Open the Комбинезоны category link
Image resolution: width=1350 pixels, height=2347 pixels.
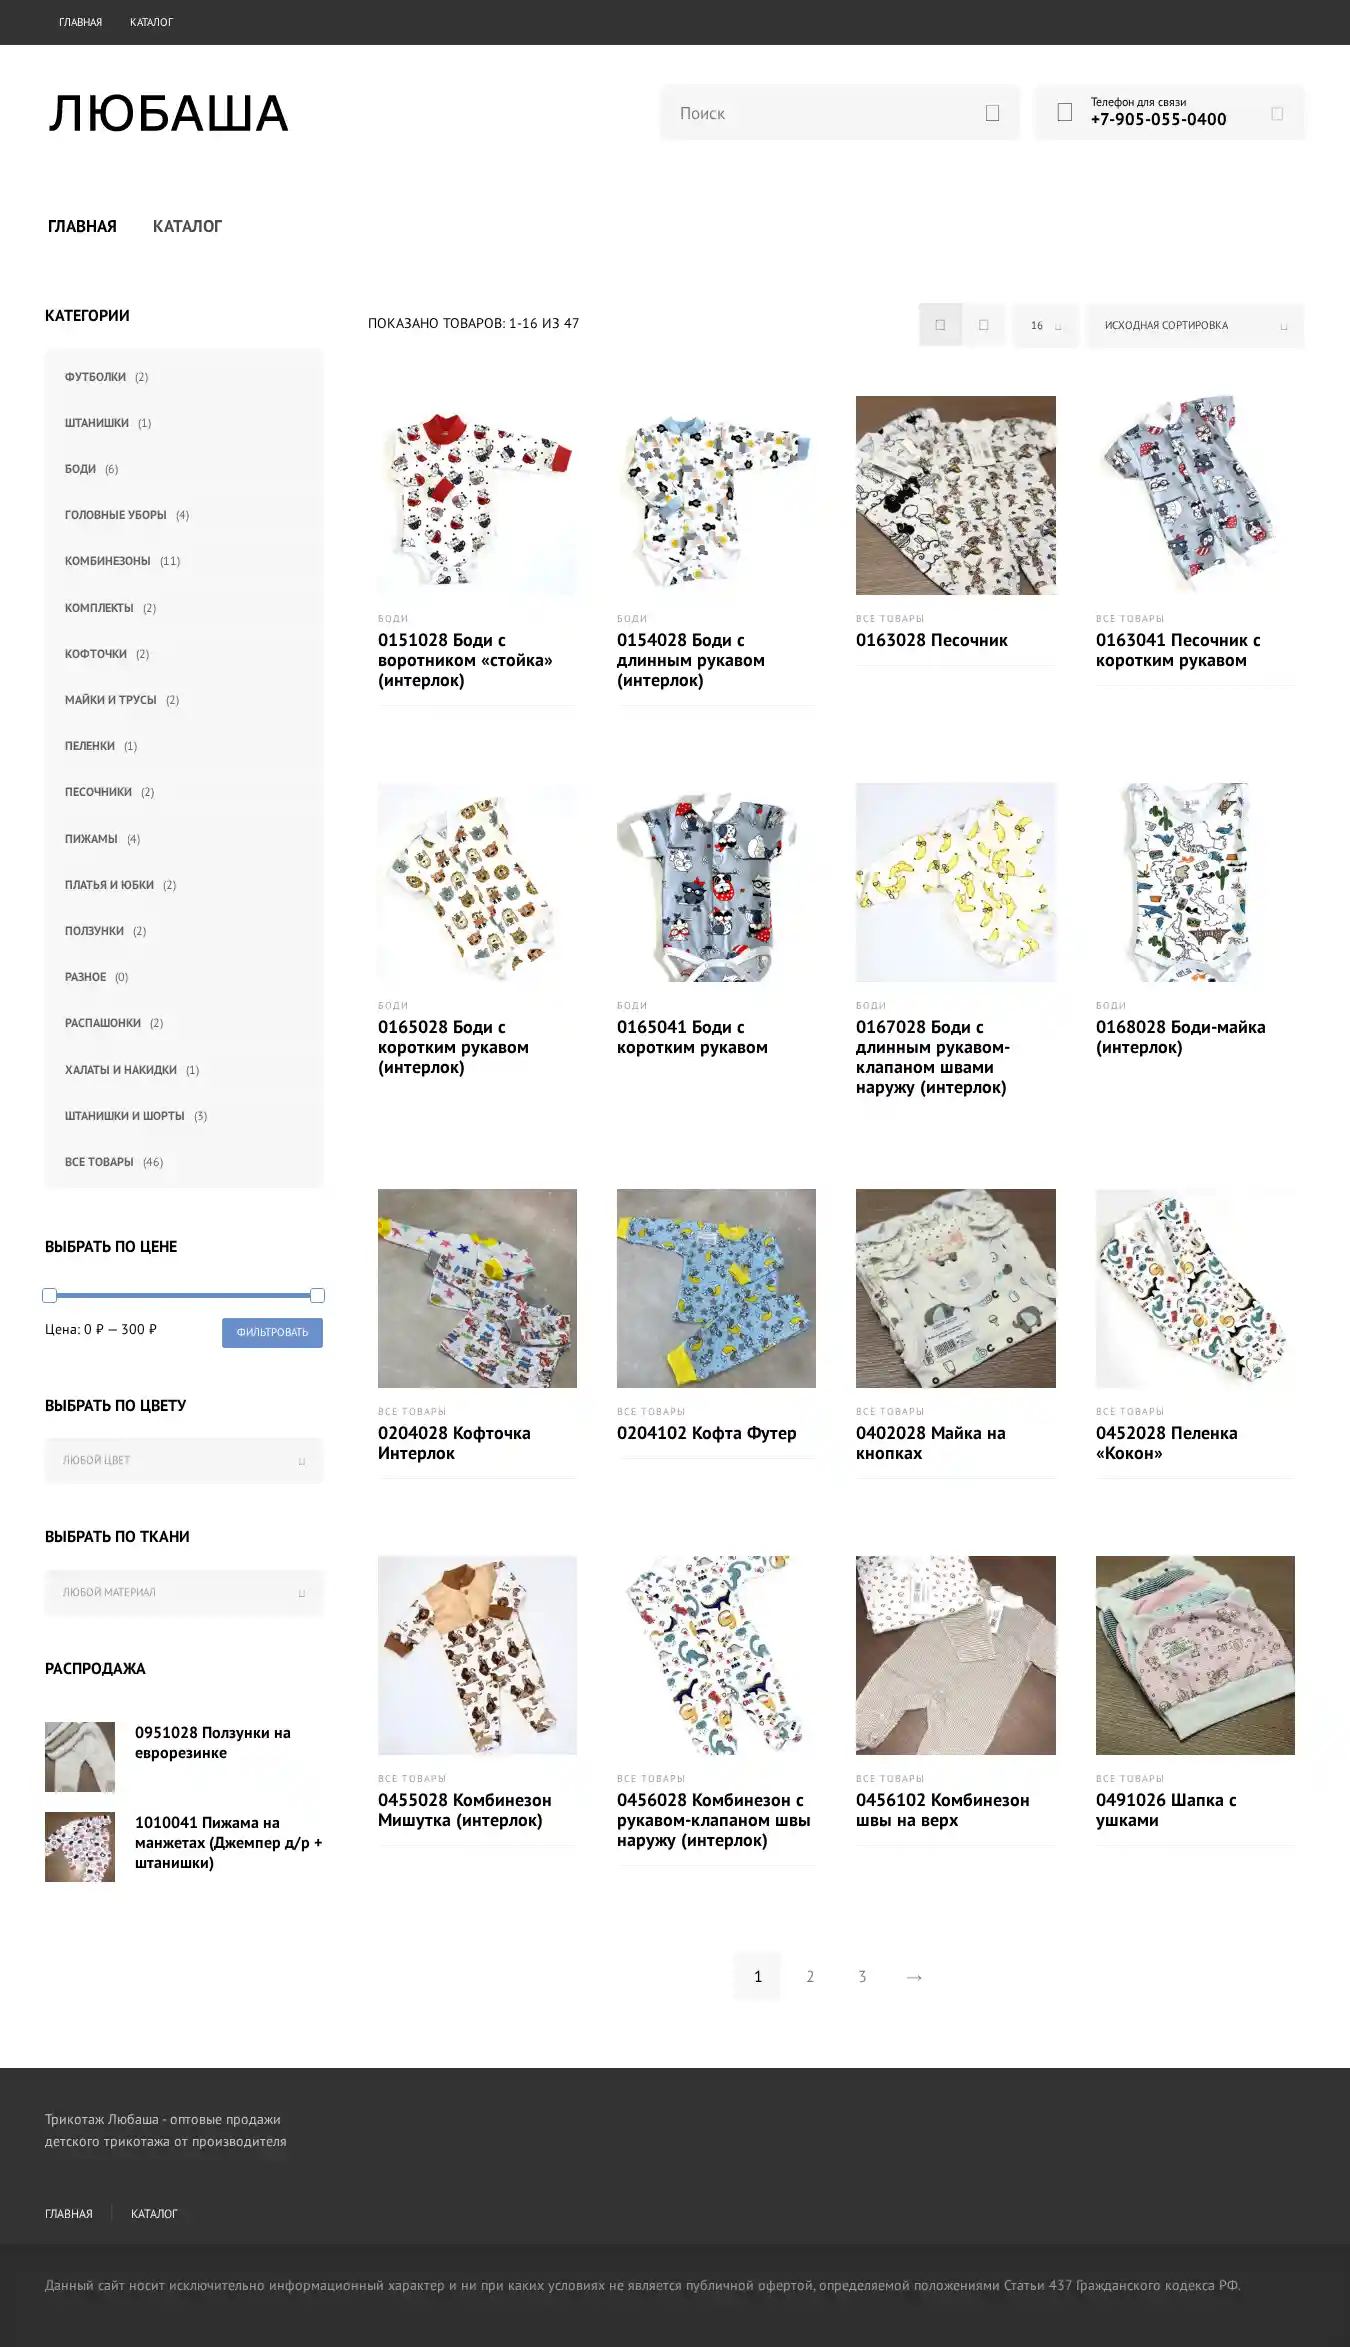pyautogui.click(x=108, y=561)
